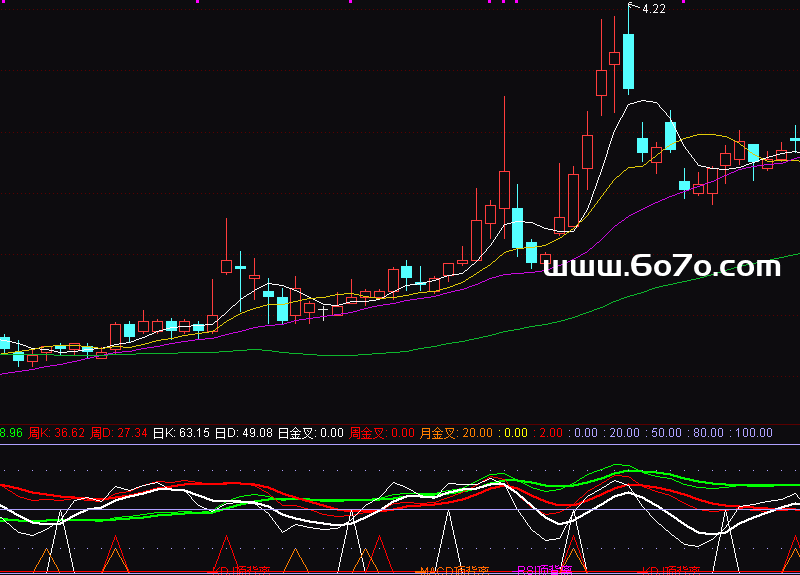Select the 周D: 27.34 indicator value
800x575 pixels.
pyautogui.click(x=119, y=433)
